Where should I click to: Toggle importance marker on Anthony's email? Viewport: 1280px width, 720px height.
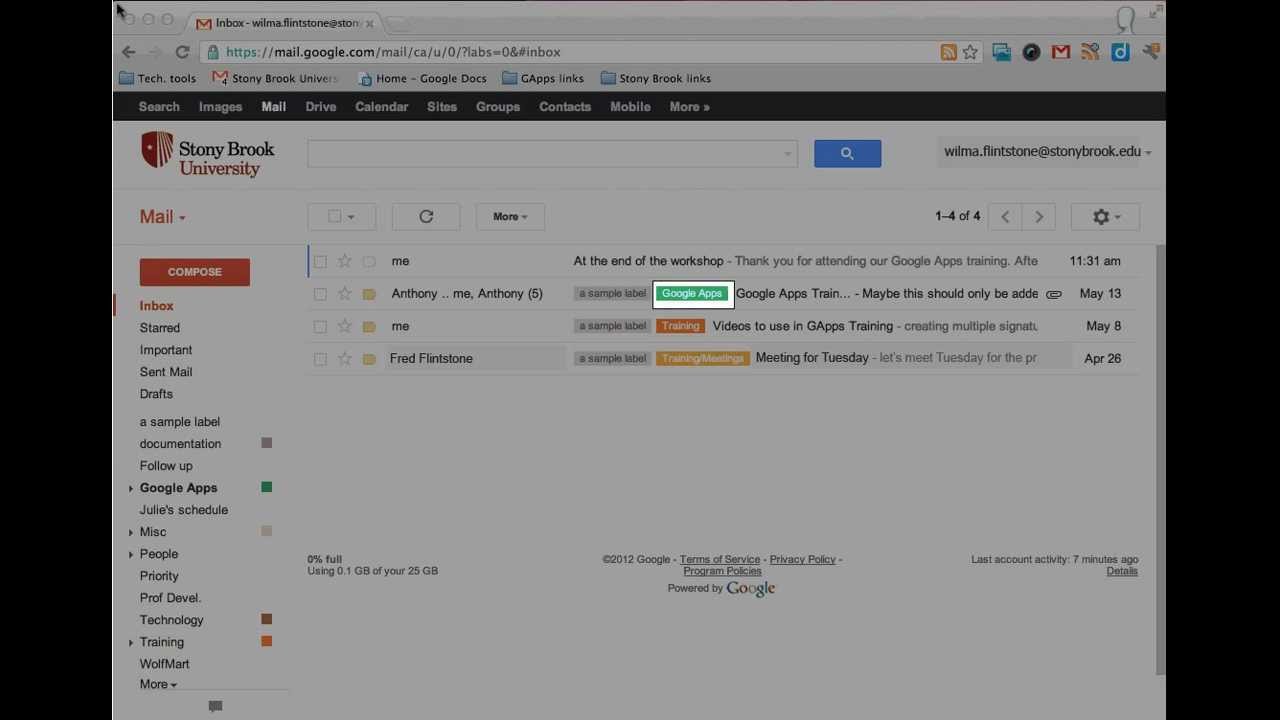click(x=369, y=294)
